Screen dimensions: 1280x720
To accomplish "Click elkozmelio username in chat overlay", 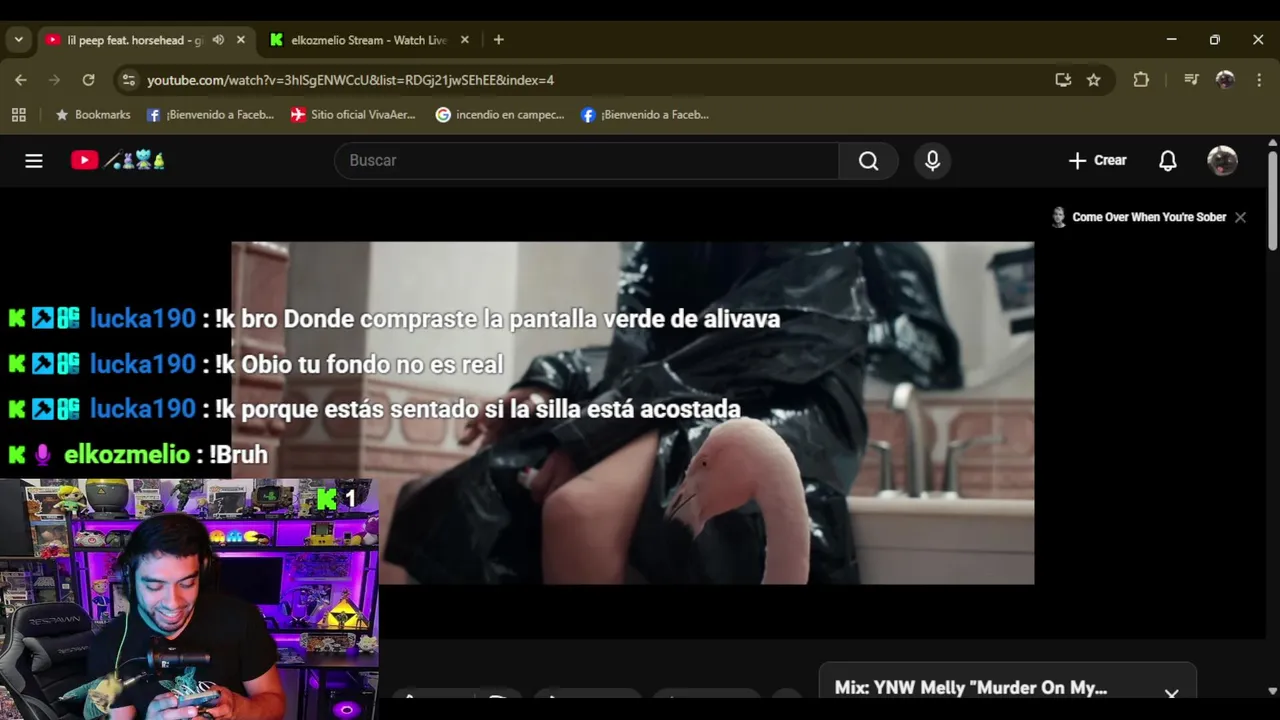I will pyautogui.click(x=127, y=455).
